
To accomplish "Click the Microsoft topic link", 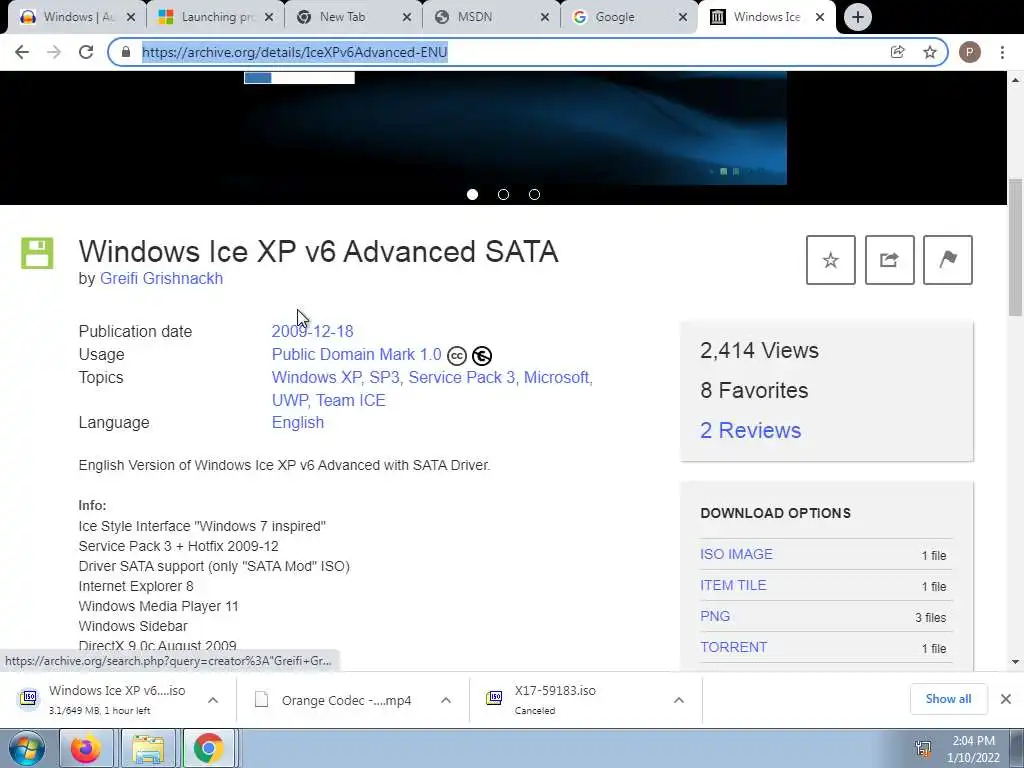I will tap(557, 377).
